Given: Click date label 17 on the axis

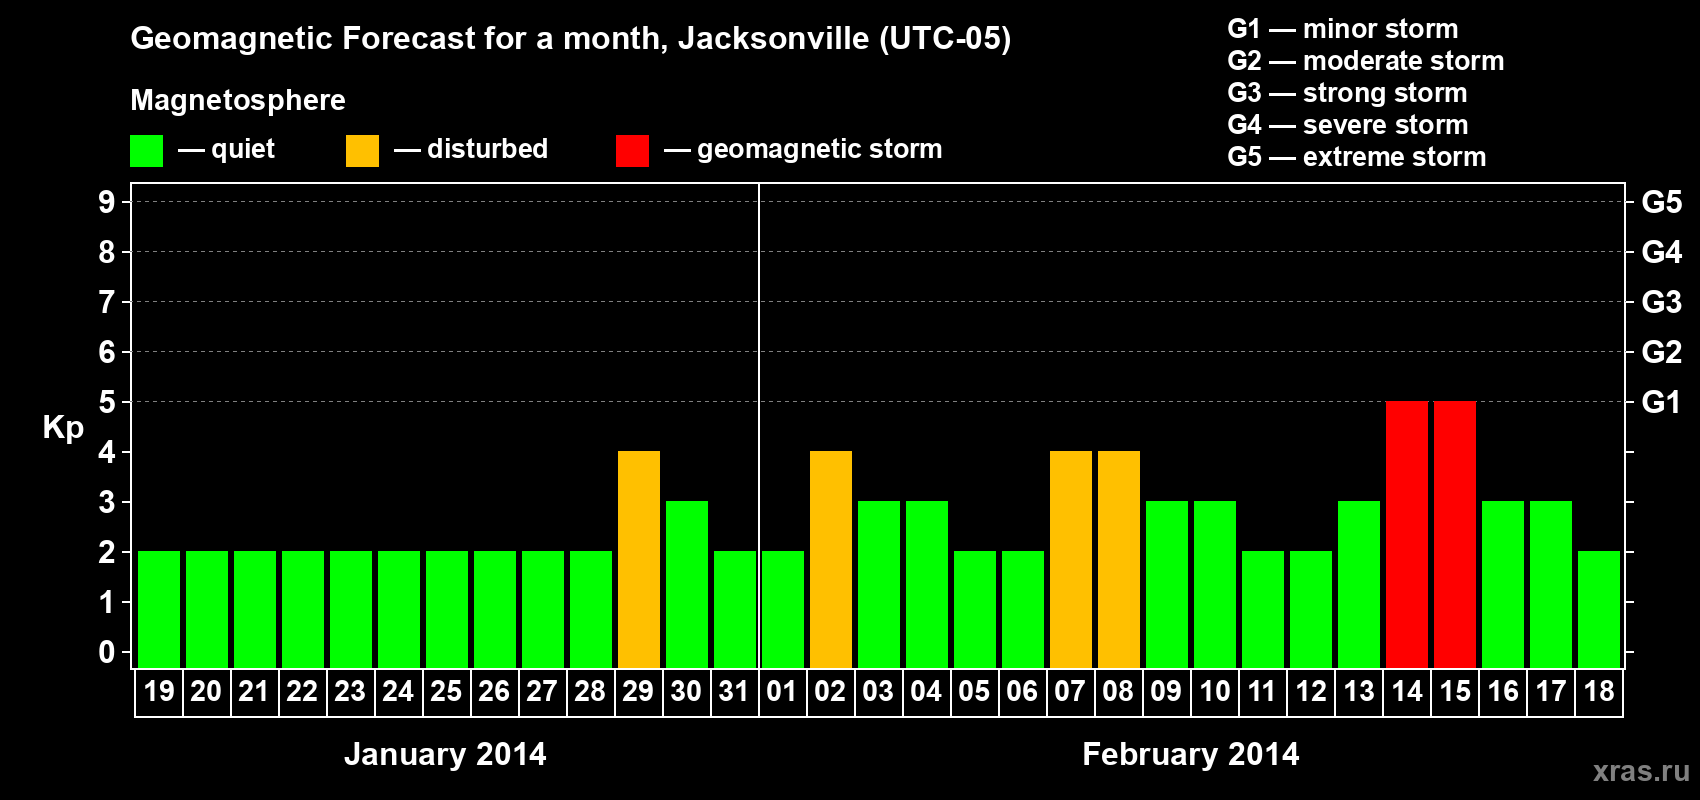Looking at the screenshot, I should pos(1551,691).
